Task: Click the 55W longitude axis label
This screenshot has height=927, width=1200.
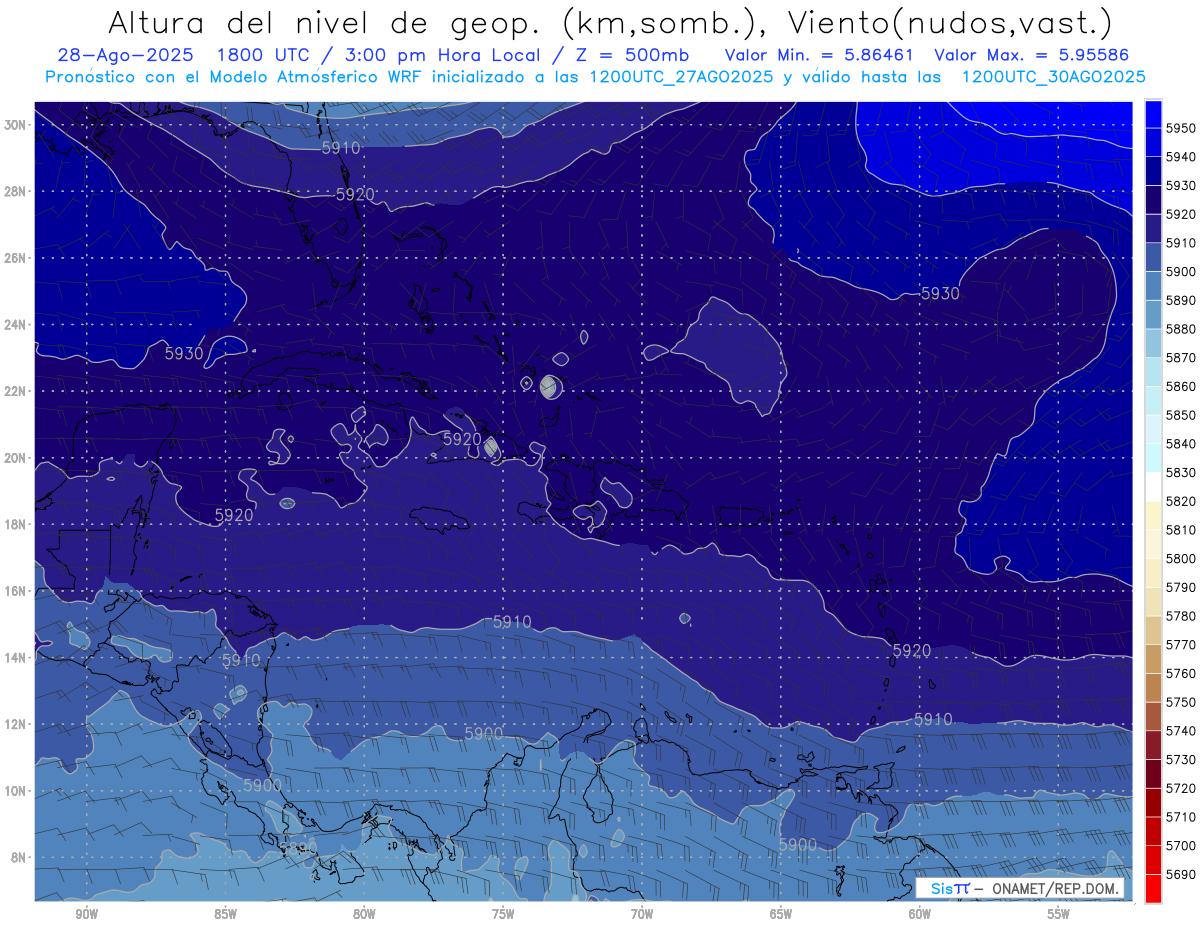Action: [x=1059, y=914]
